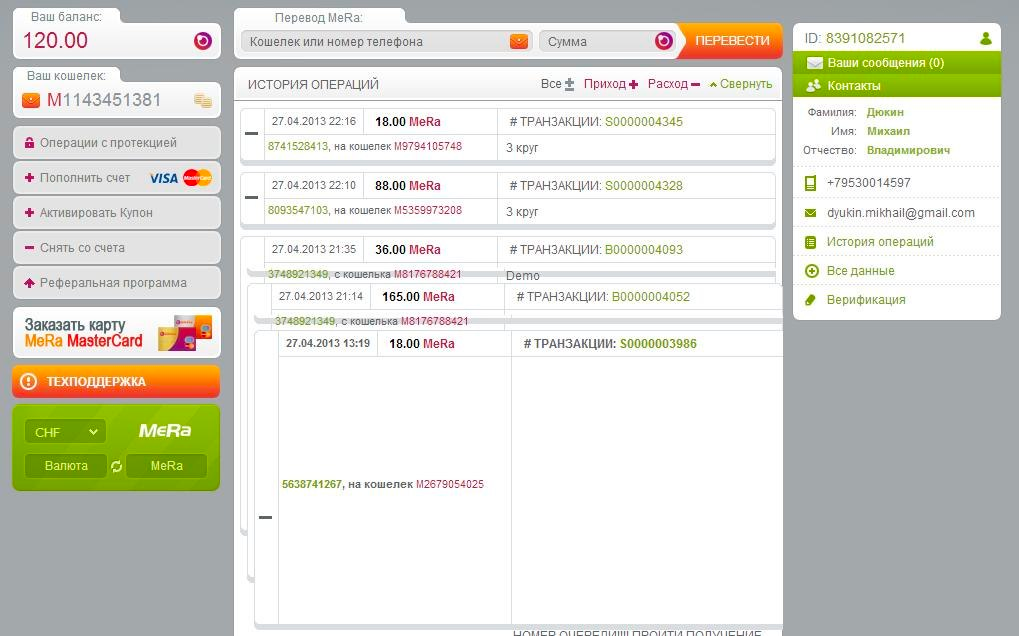This screenshot has height=636, width=1019.
Task: Click Снять со счета button
Action: (x=117, y=248)
